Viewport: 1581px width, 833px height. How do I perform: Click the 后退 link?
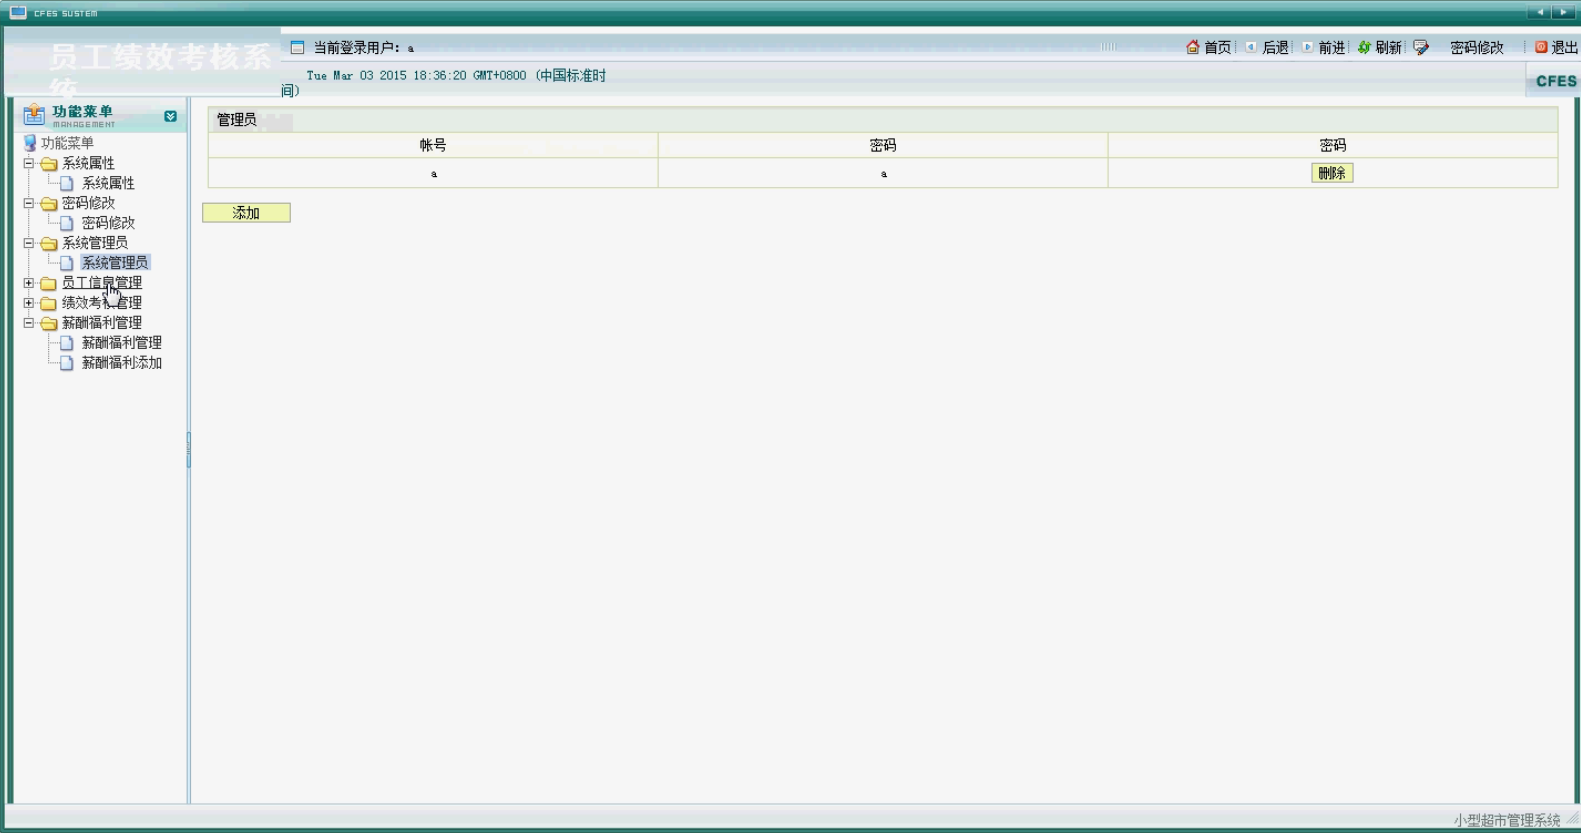[1275, 47]
